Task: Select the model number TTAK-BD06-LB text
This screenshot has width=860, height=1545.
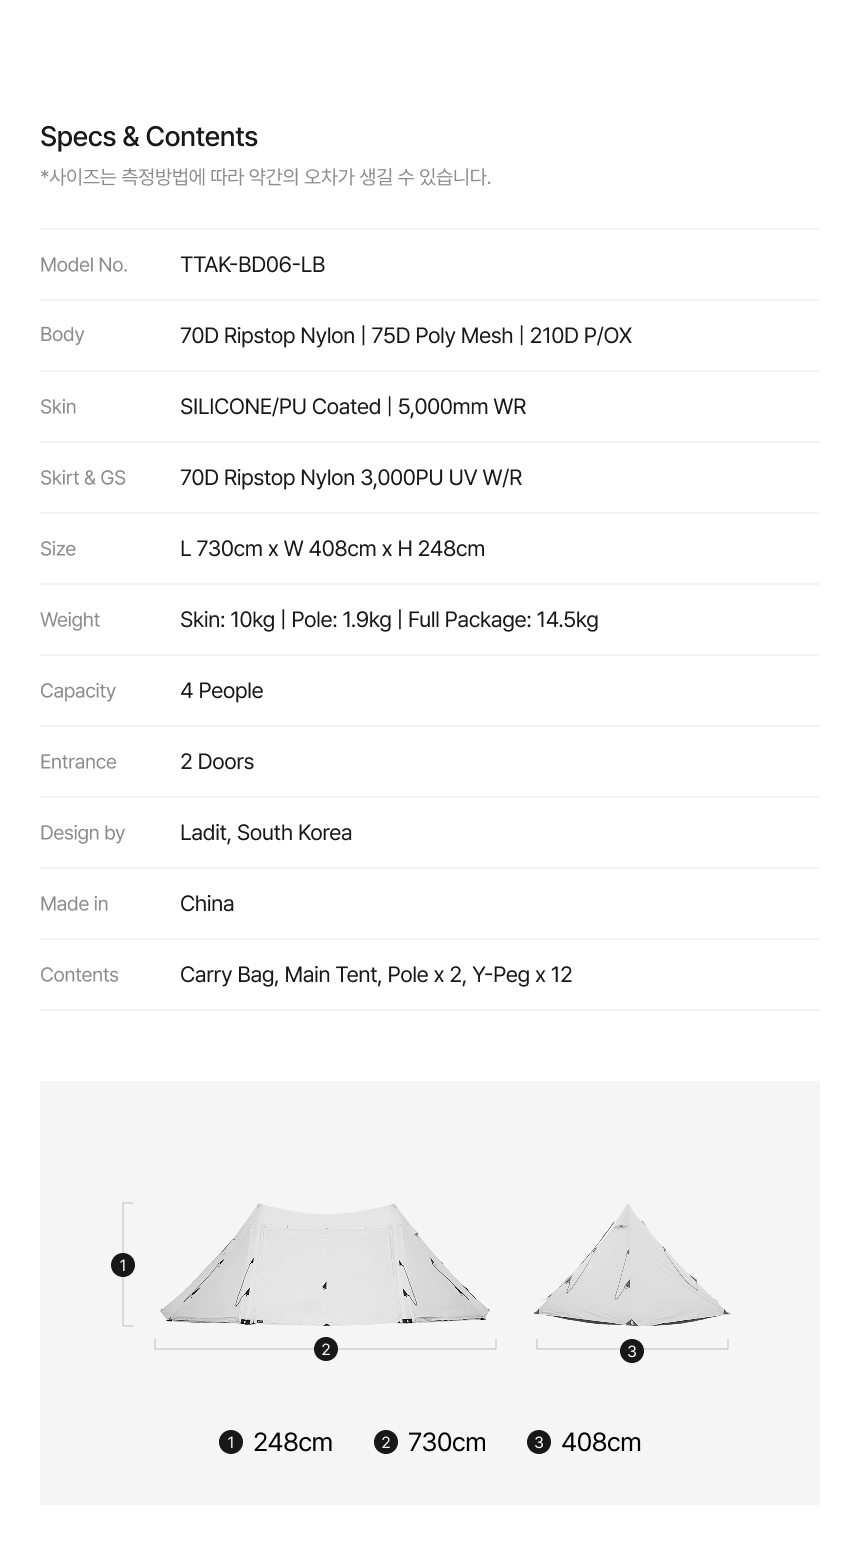Action: click(252, 265)
